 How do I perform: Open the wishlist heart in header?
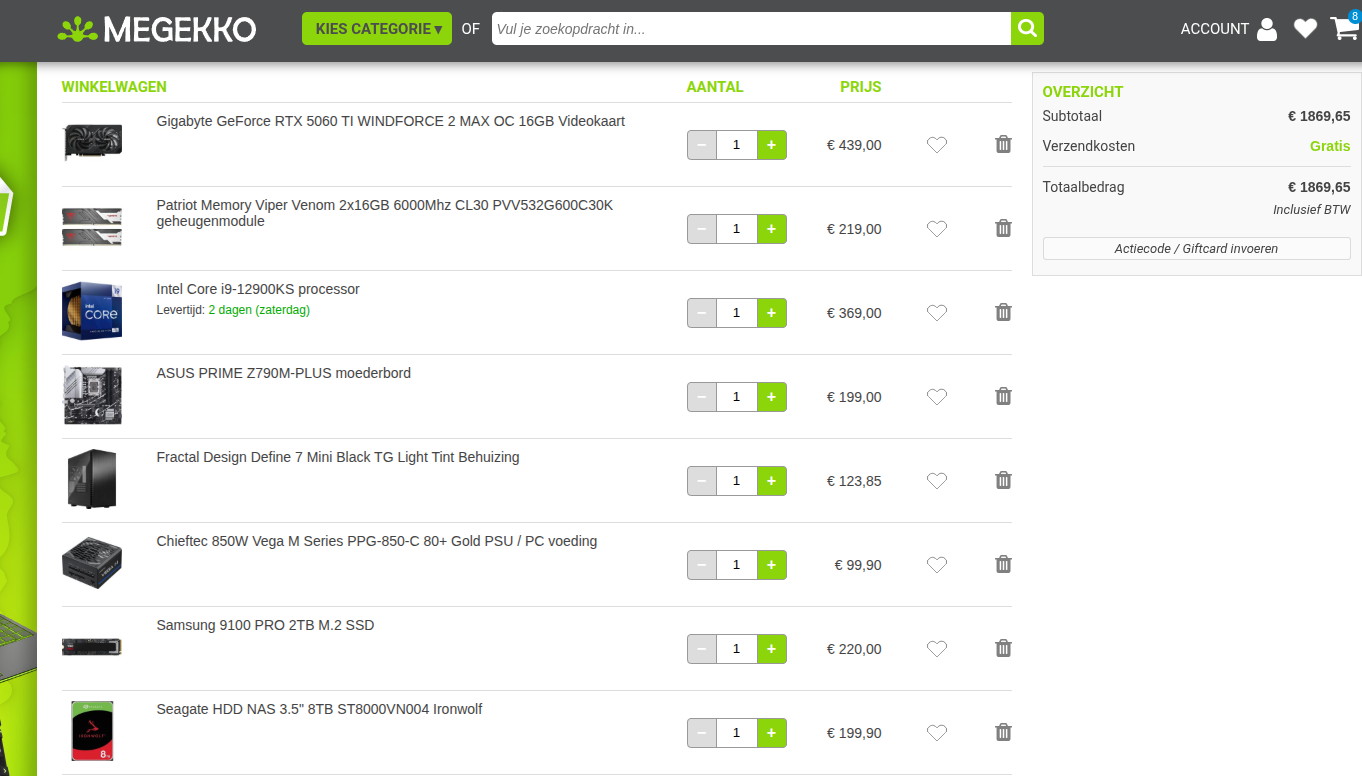pos(1305,29)
